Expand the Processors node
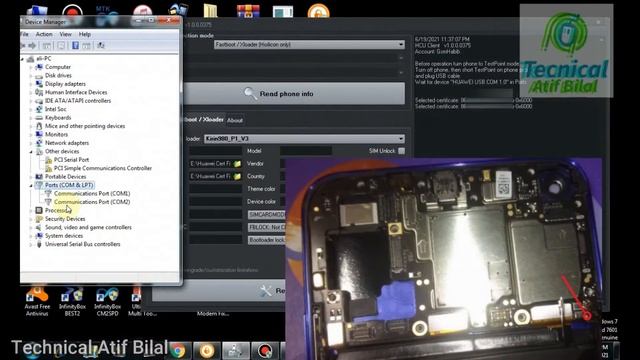The image size is (640, 360). tap(31, 211)
